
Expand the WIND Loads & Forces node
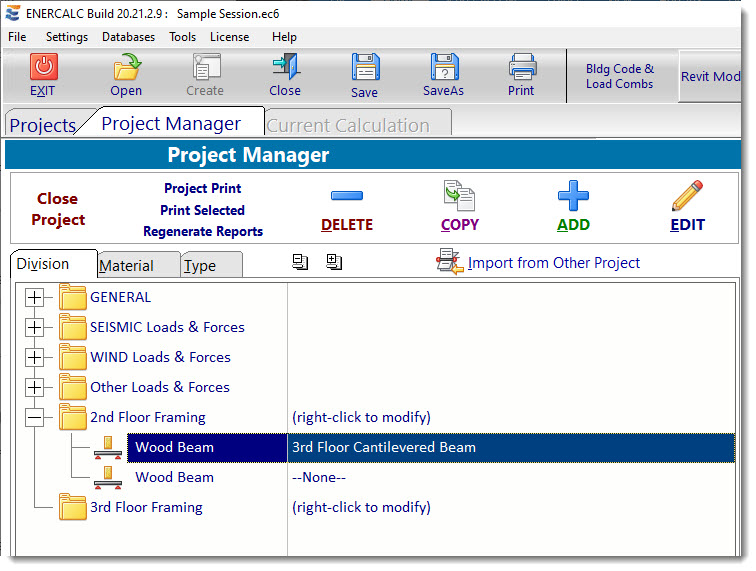tap(35, 357)
